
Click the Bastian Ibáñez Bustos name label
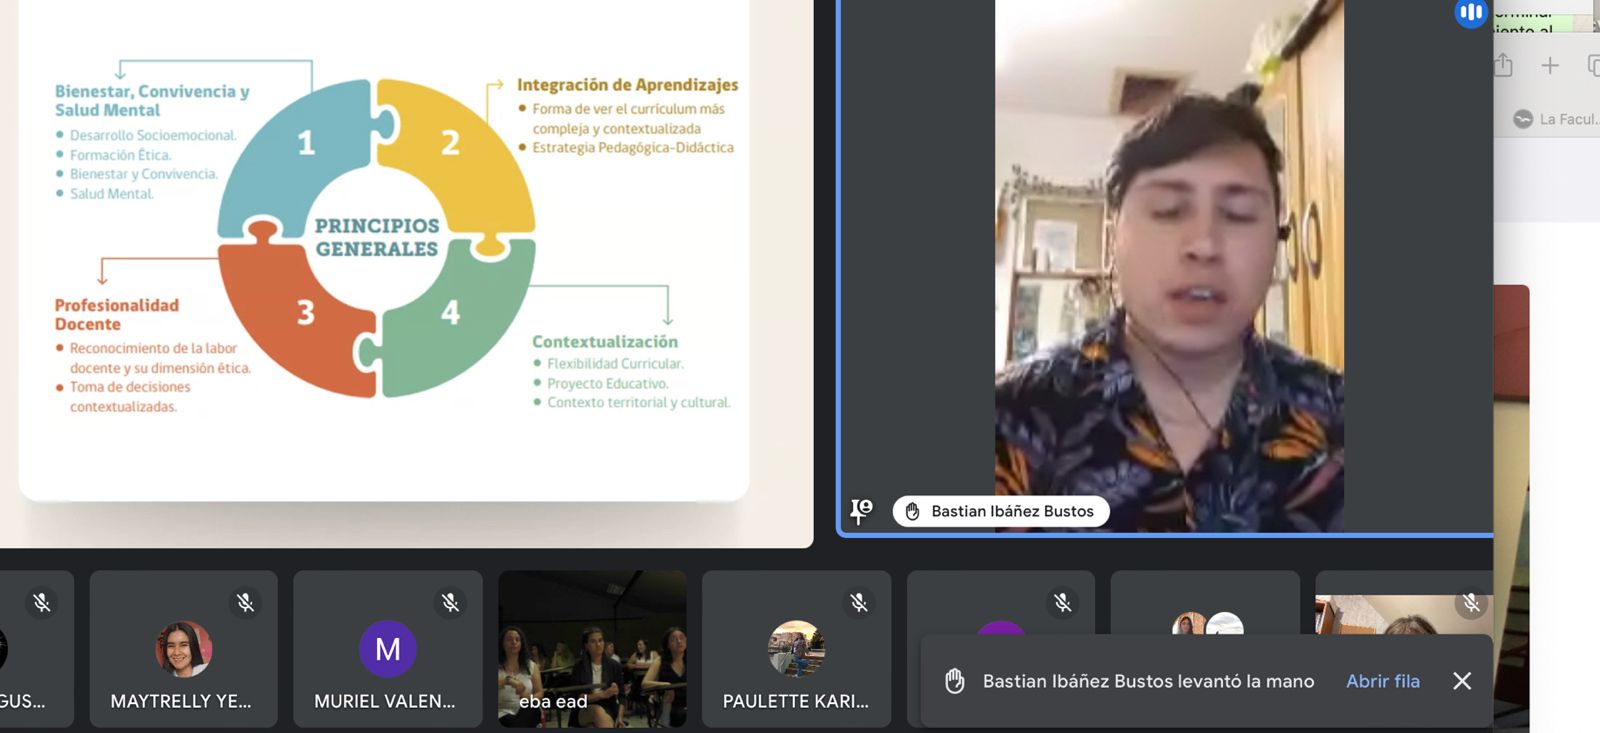pyautogui.click(x=1012, y=512)
